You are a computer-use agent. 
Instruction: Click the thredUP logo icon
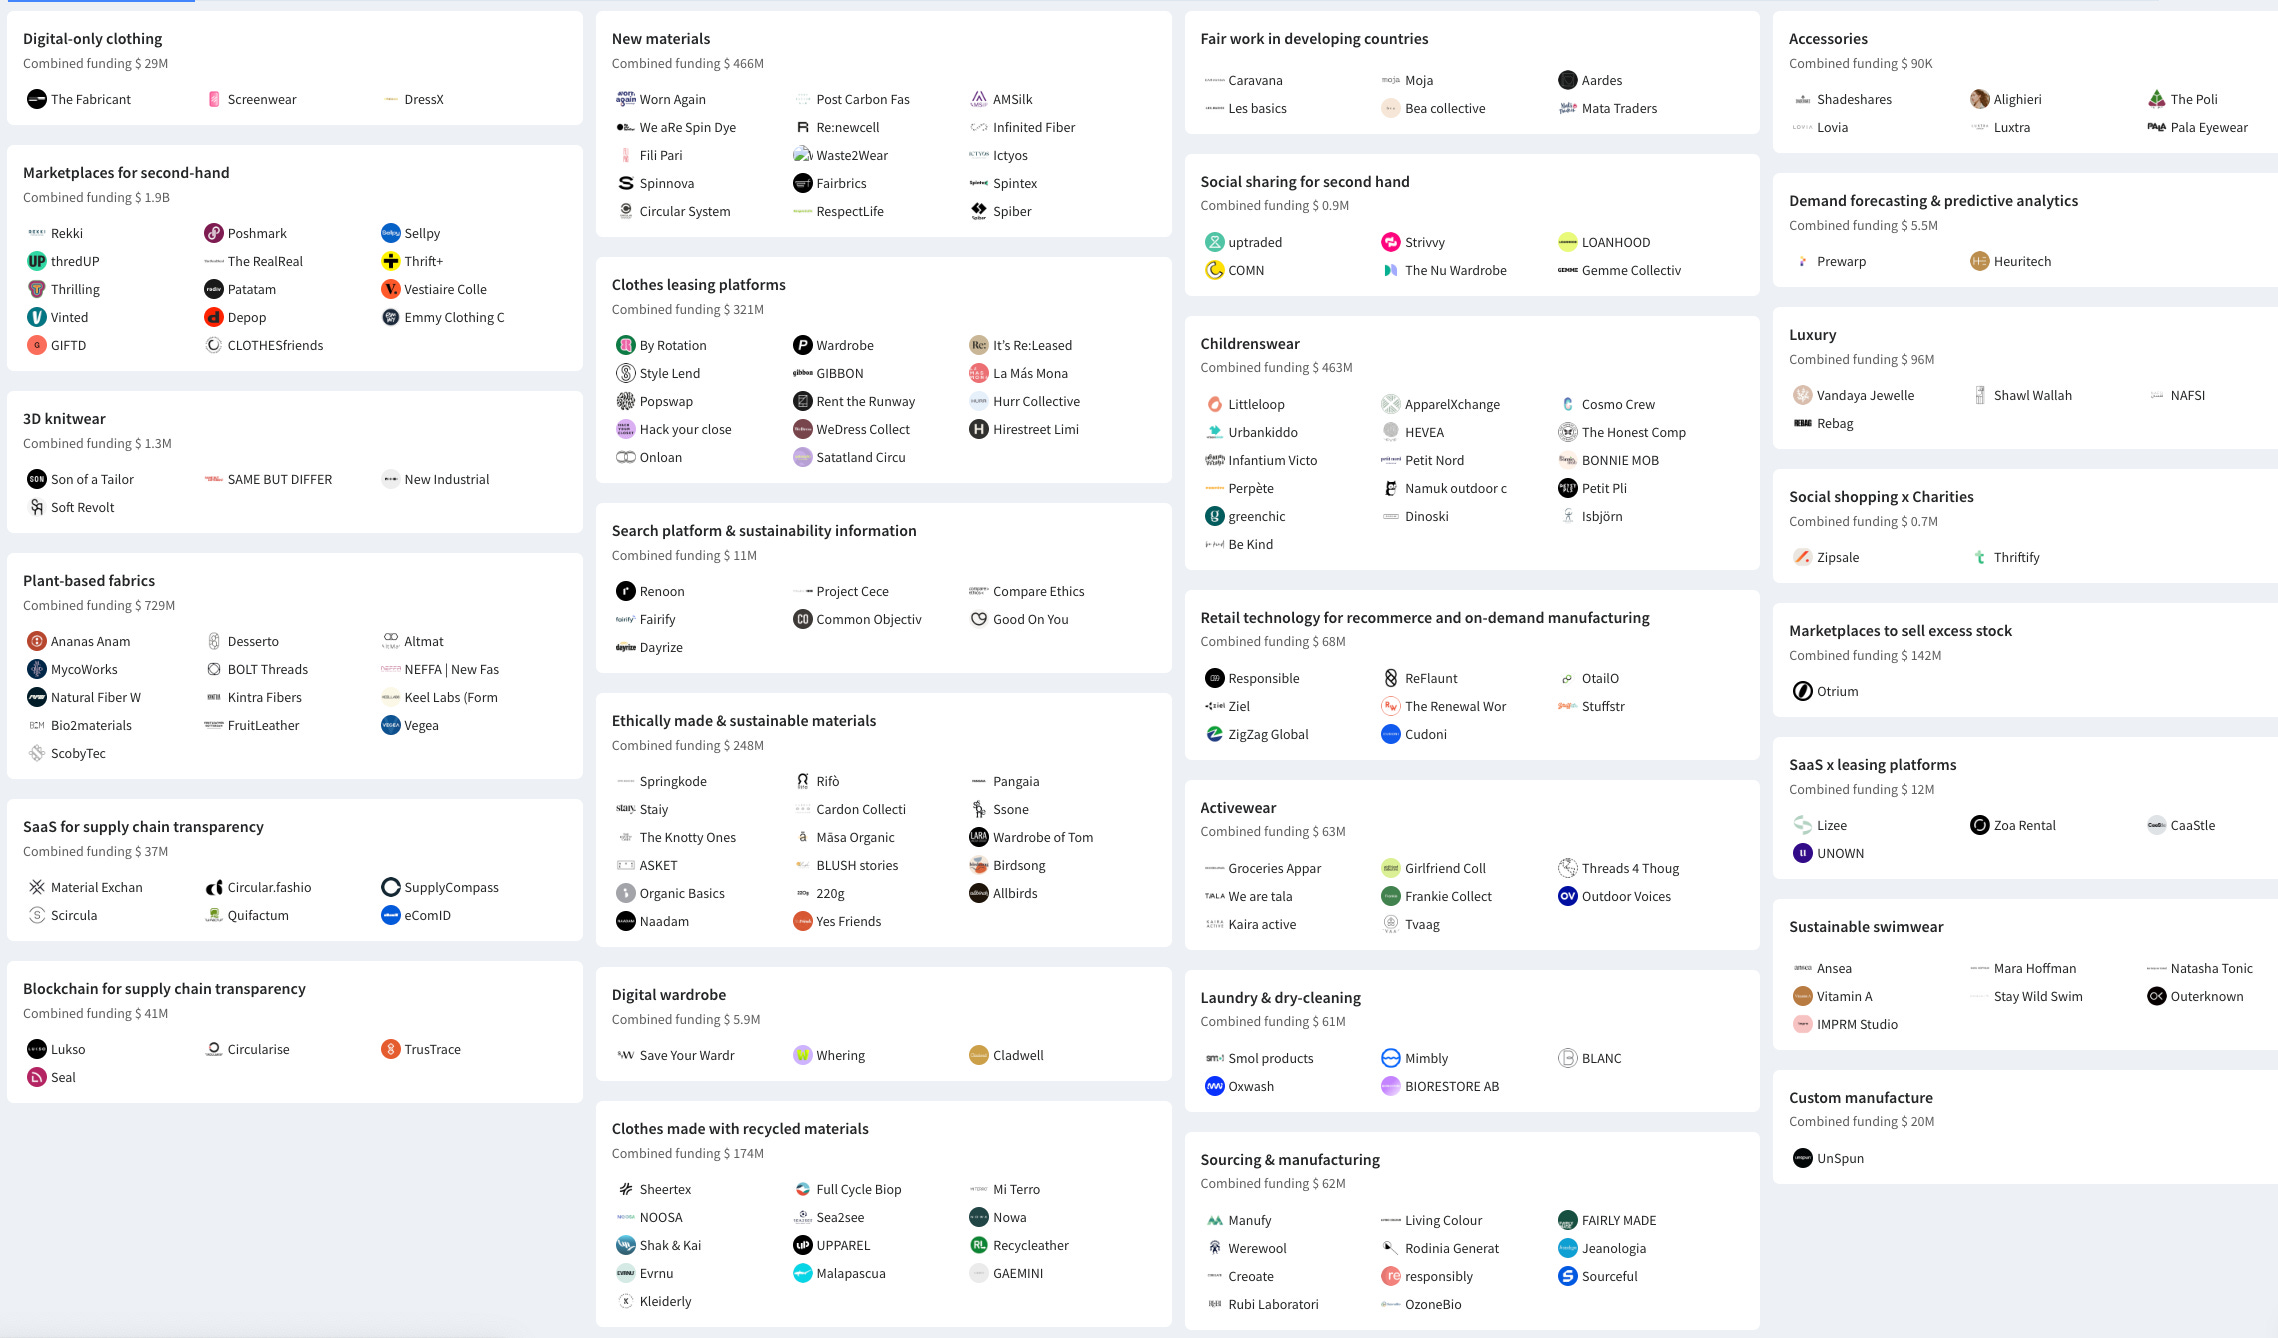(37, 261)
